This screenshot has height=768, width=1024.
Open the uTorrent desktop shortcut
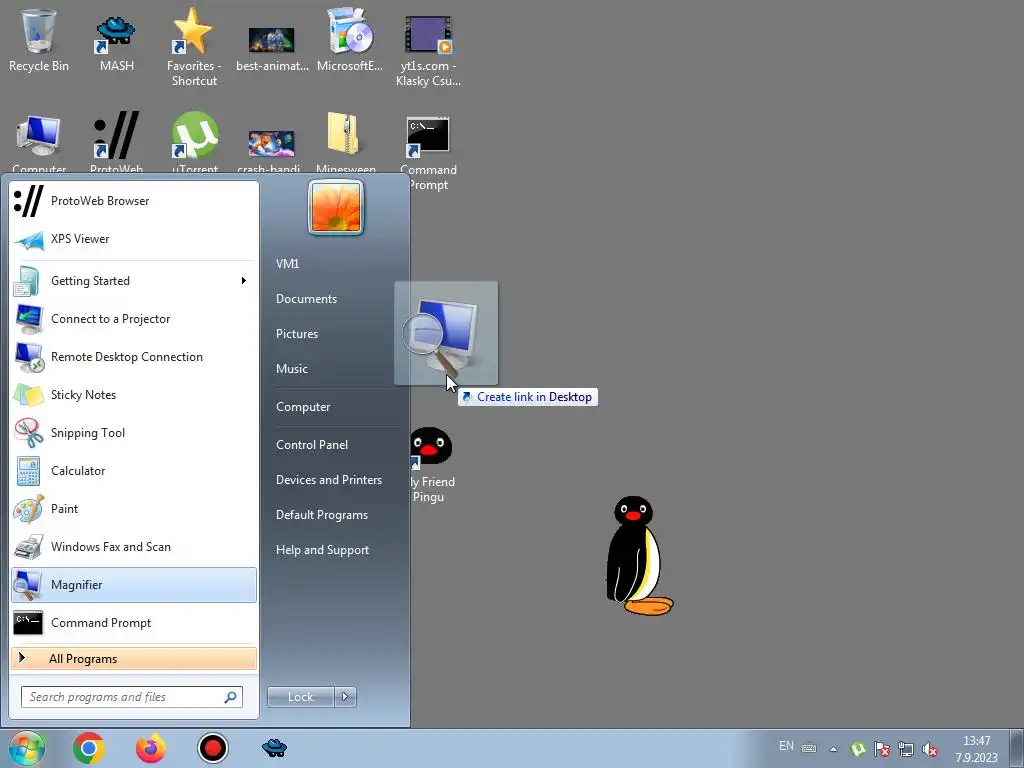click(x=195, y=140)
